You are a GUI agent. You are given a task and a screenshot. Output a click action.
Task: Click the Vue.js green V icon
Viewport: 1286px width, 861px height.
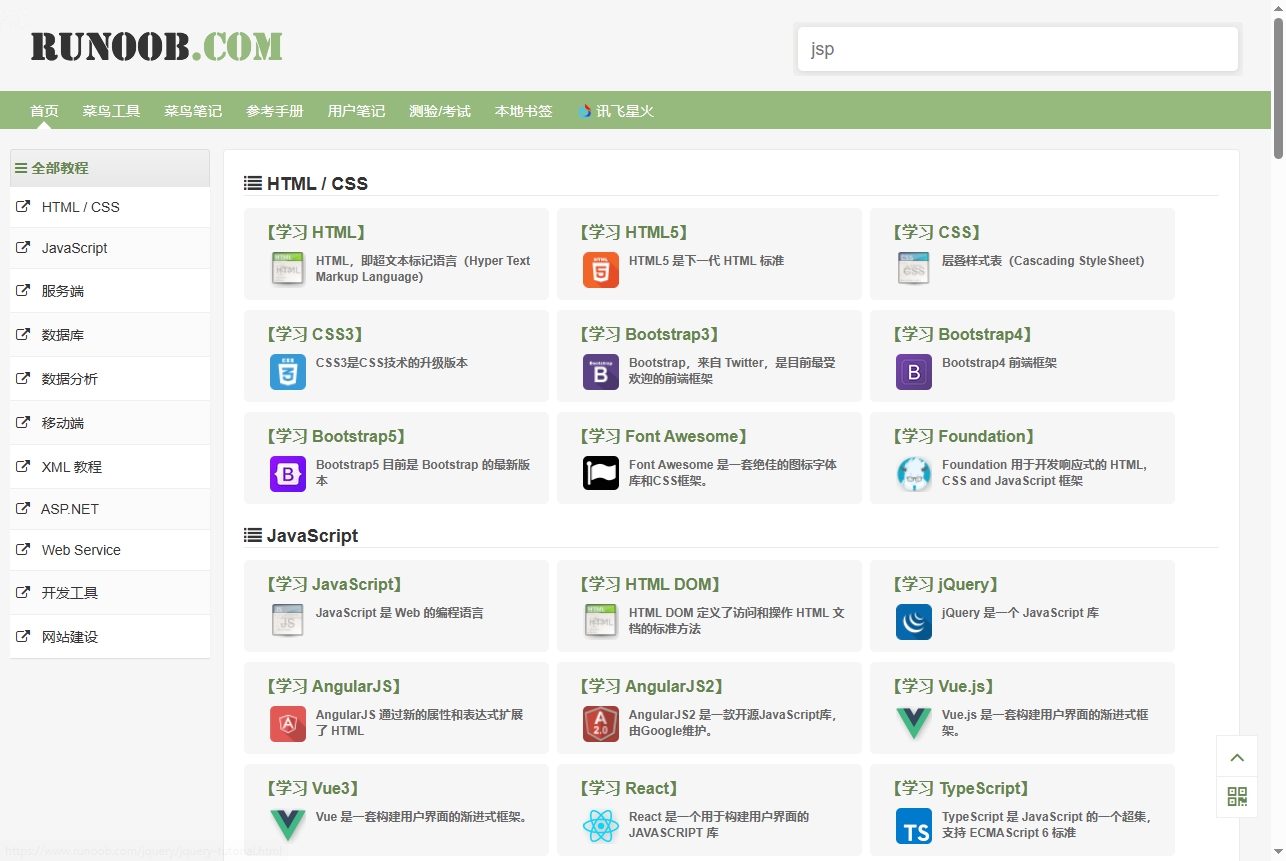(914, 724)
